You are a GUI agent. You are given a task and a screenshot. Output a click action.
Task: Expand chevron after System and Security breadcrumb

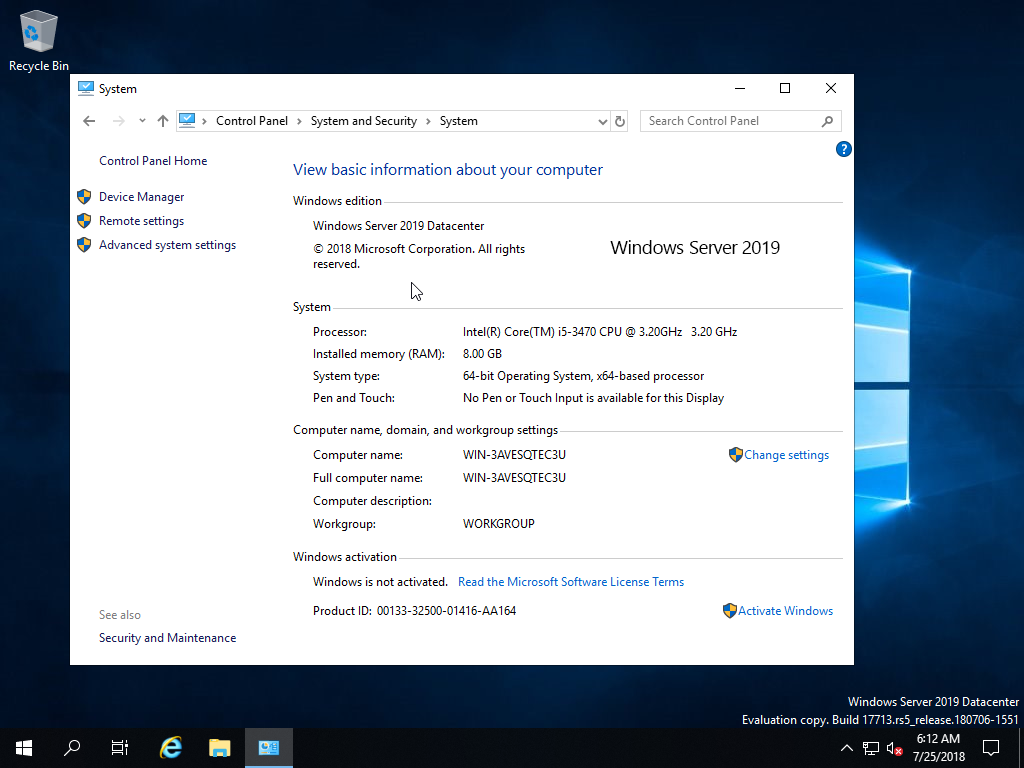428,121
